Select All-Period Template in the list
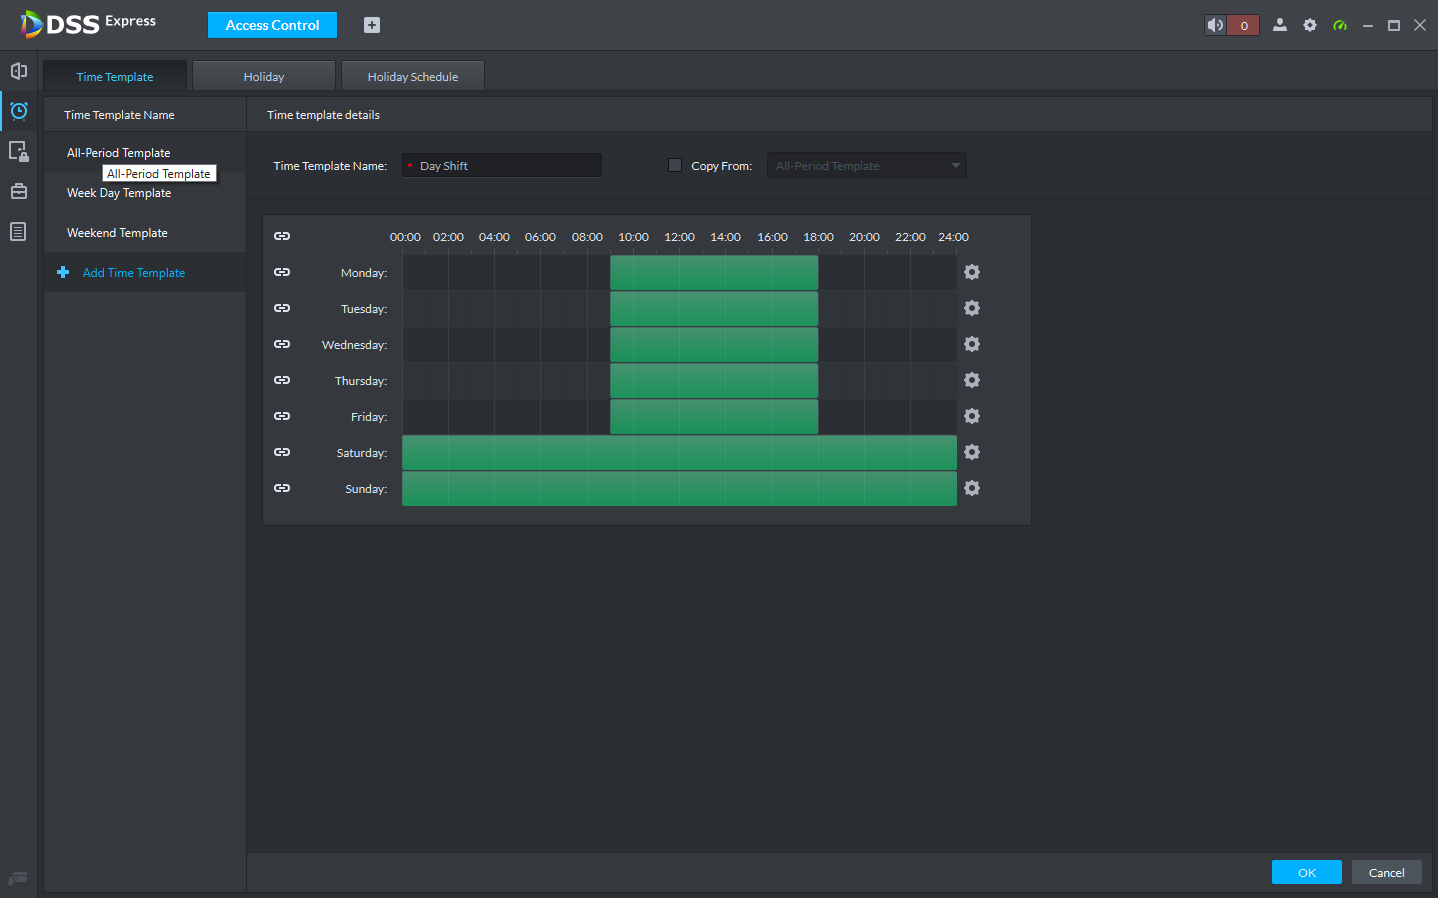 pyautogui.click(x=145, y=152)
